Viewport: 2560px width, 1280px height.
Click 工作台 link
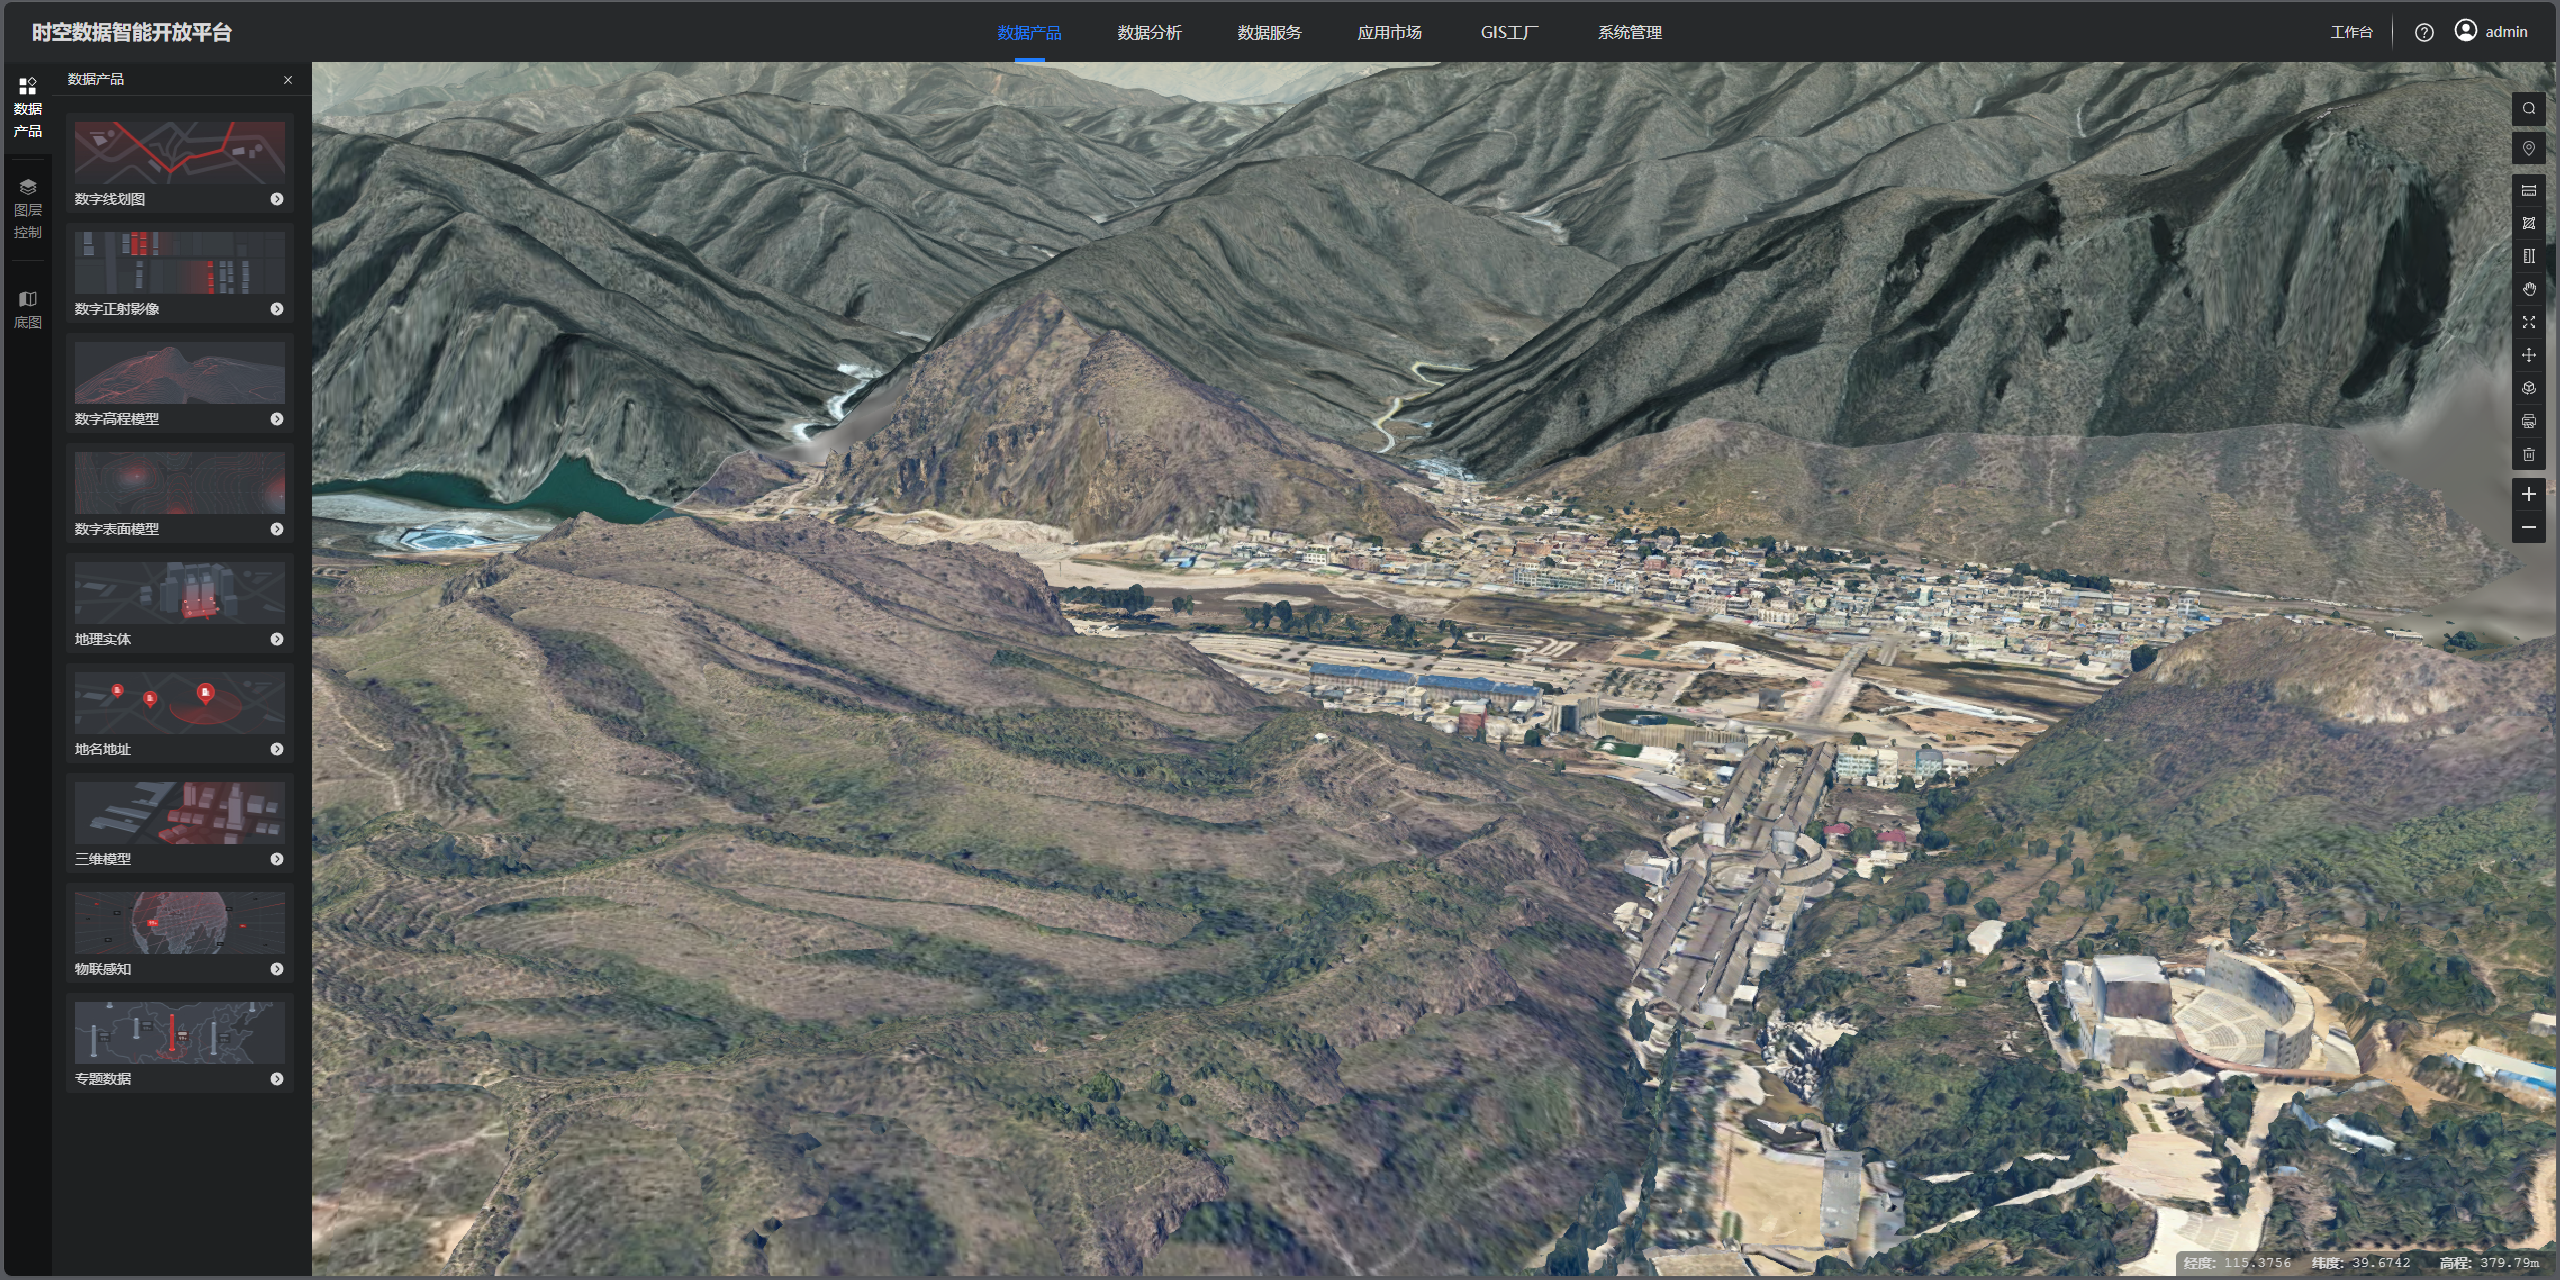(2351, 32)
